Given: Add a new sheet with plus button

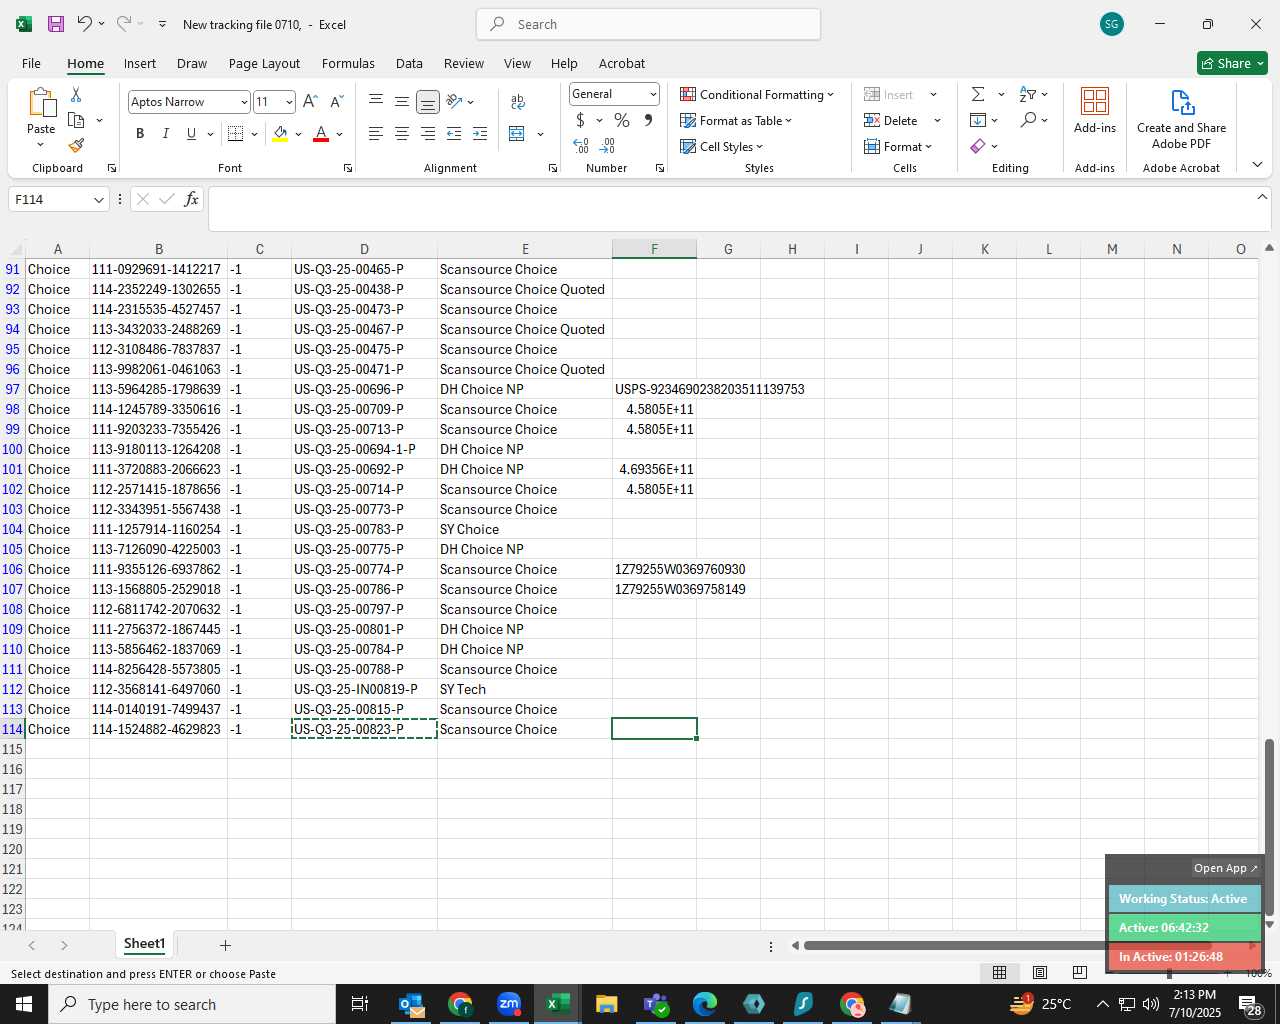Looking at the screenshot, I should click(x=225, y=945).
